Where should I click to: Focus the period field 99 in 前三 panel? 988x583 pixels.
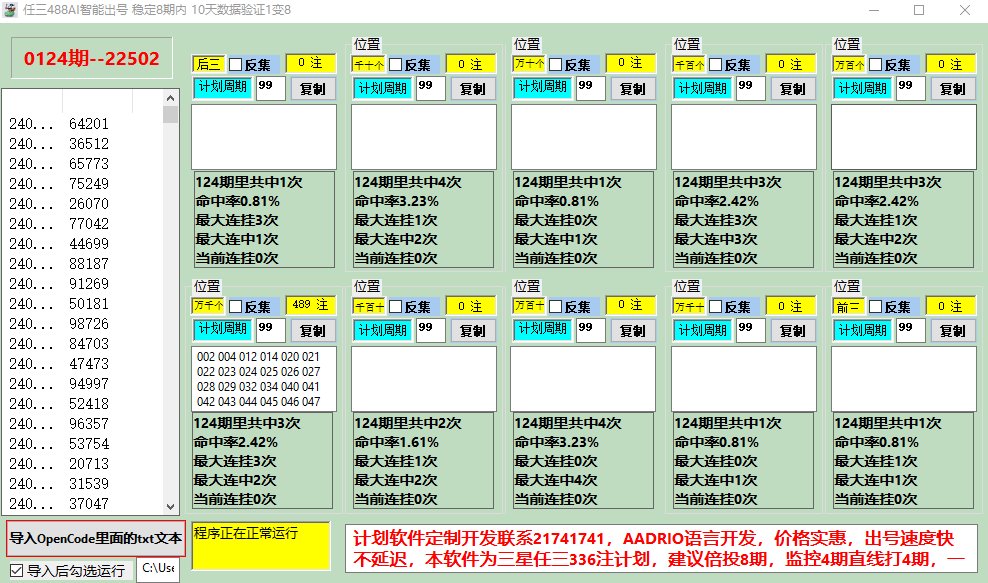tap(911, 330)
